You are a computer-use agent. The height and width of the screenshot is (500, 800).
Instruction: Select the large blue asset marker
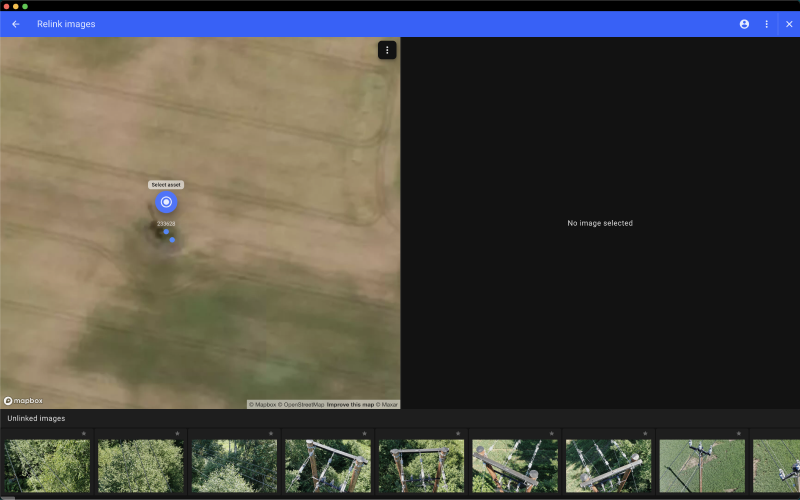point(166,202)
